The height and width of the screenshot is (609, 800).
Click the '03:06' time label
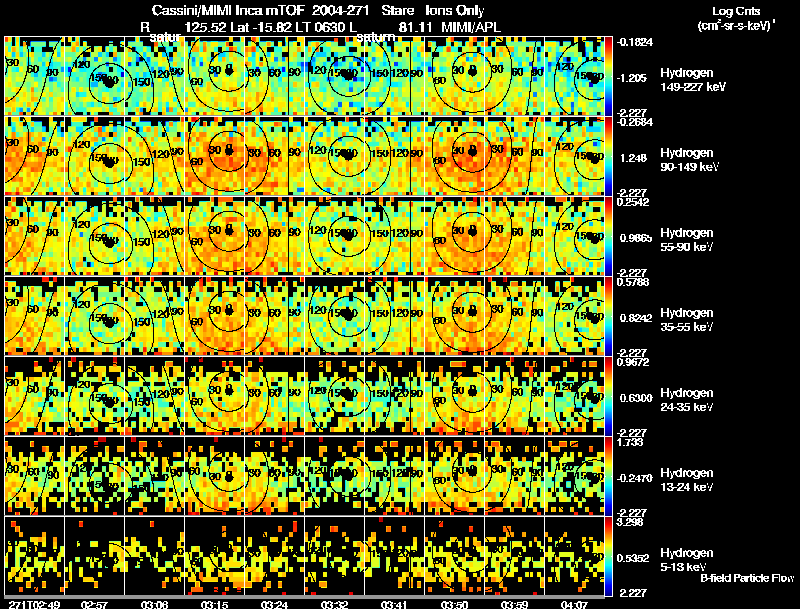[x=154, y=604]
